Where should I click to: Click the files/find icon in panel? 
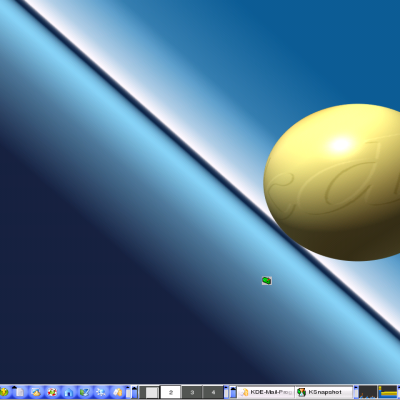117,392
